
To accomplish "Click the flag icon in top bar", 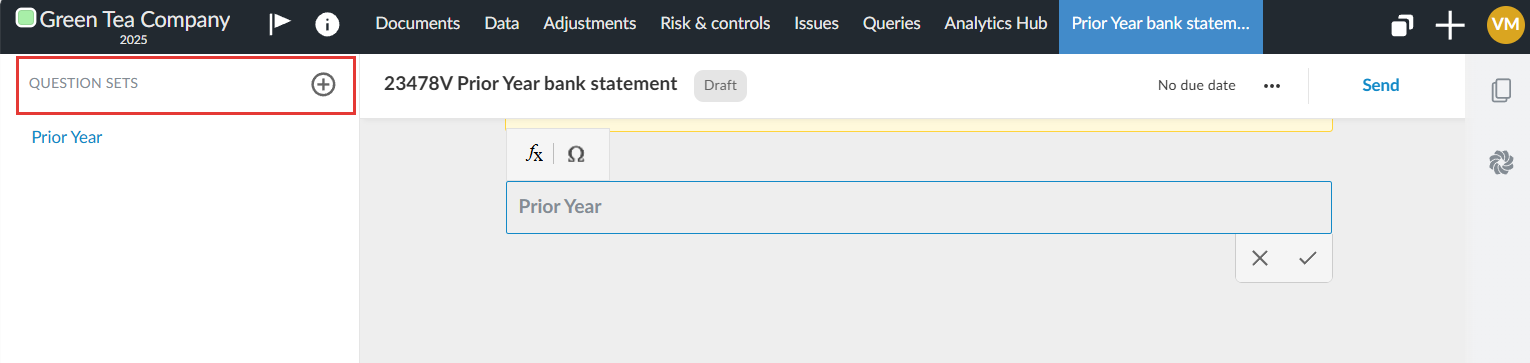I will click(x=280, y=25).
